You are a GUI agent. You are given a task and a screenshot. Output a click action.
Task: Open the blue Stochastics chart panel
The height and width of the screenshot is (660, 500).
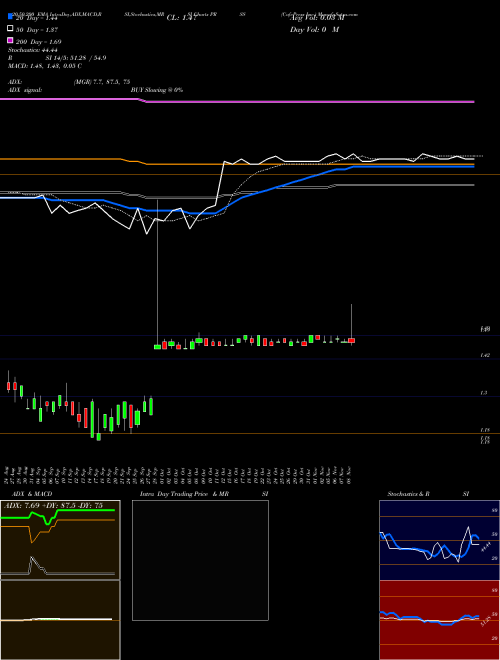pyautogui.click(x=439, y=540)
